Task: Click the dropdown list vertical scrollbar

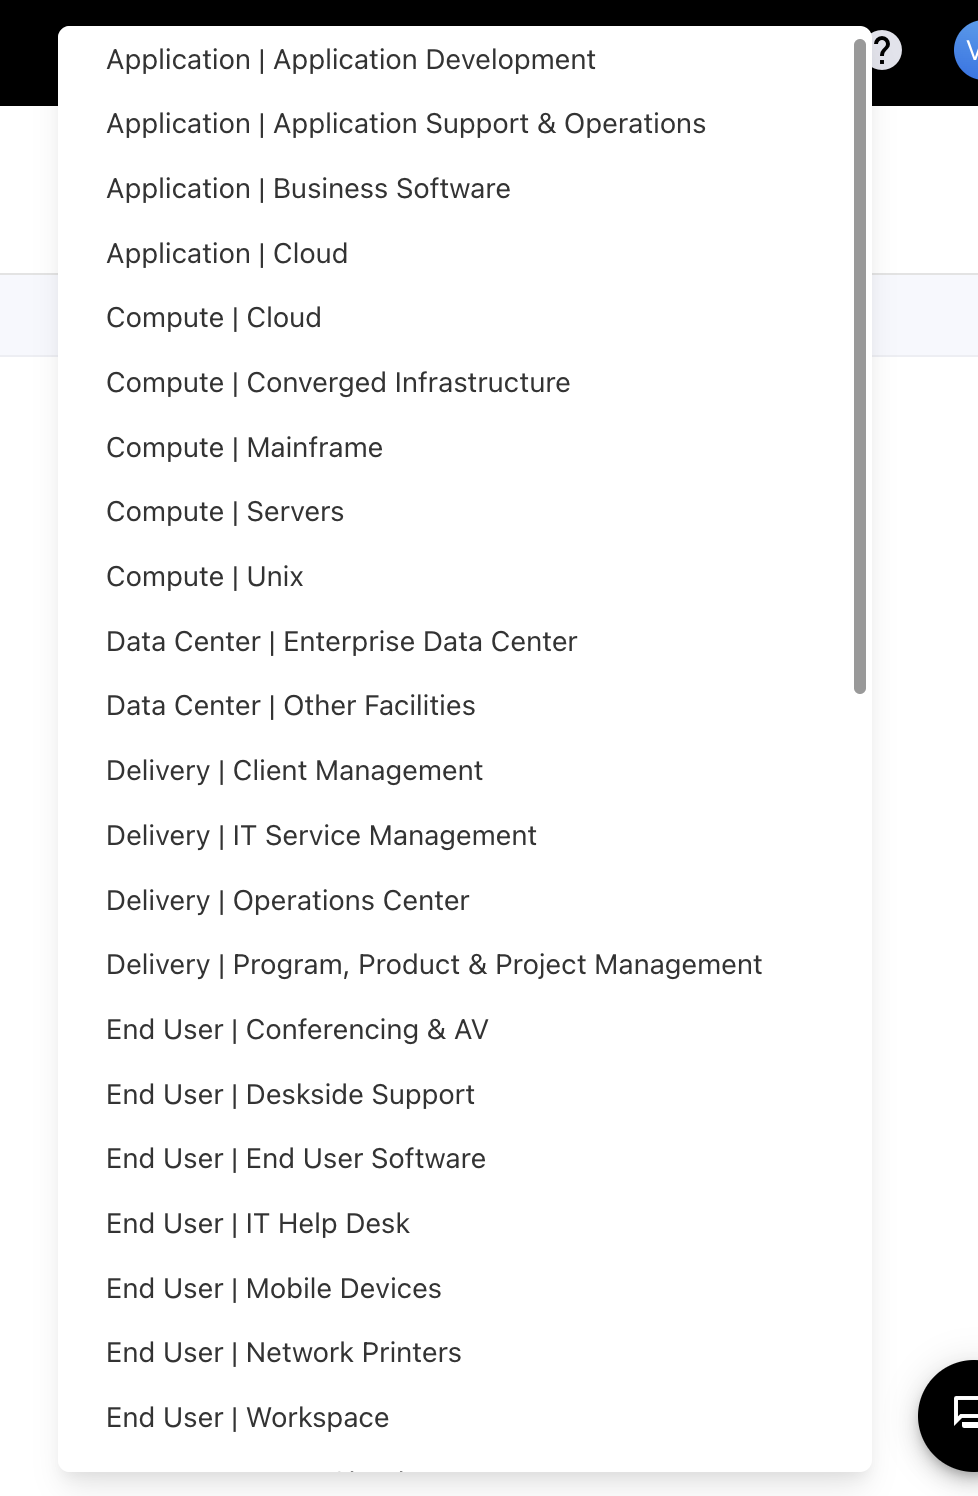Action: tap(859, 366)
